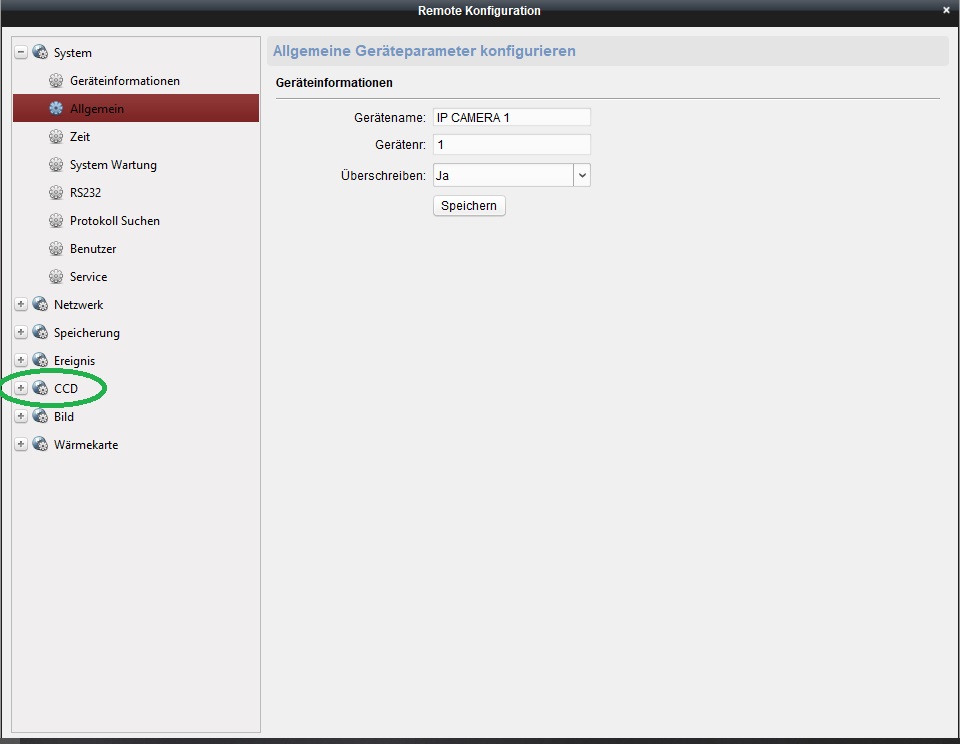This screenshot has height=744, width=960.
Task: Click the gear icon beside Service
Action: (56, 277)
